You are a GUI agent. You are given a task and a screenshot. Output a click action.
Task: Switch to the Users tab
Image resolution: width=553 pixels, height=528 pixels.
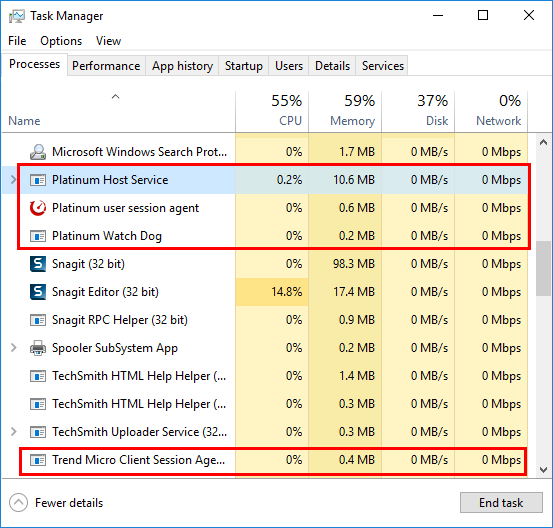(289, 66)
